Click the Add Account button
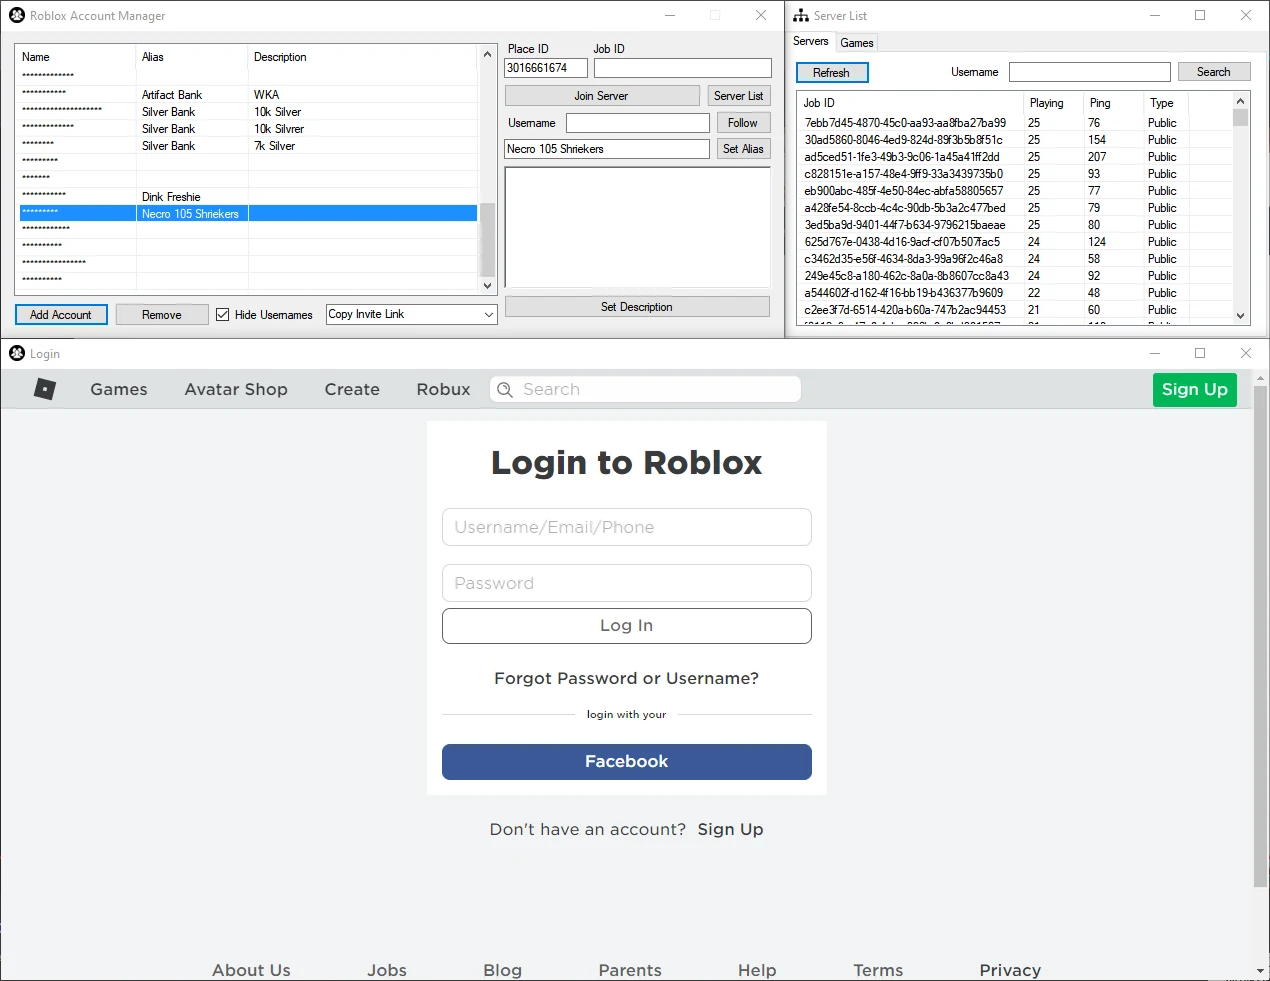 [x=61, y=314]
